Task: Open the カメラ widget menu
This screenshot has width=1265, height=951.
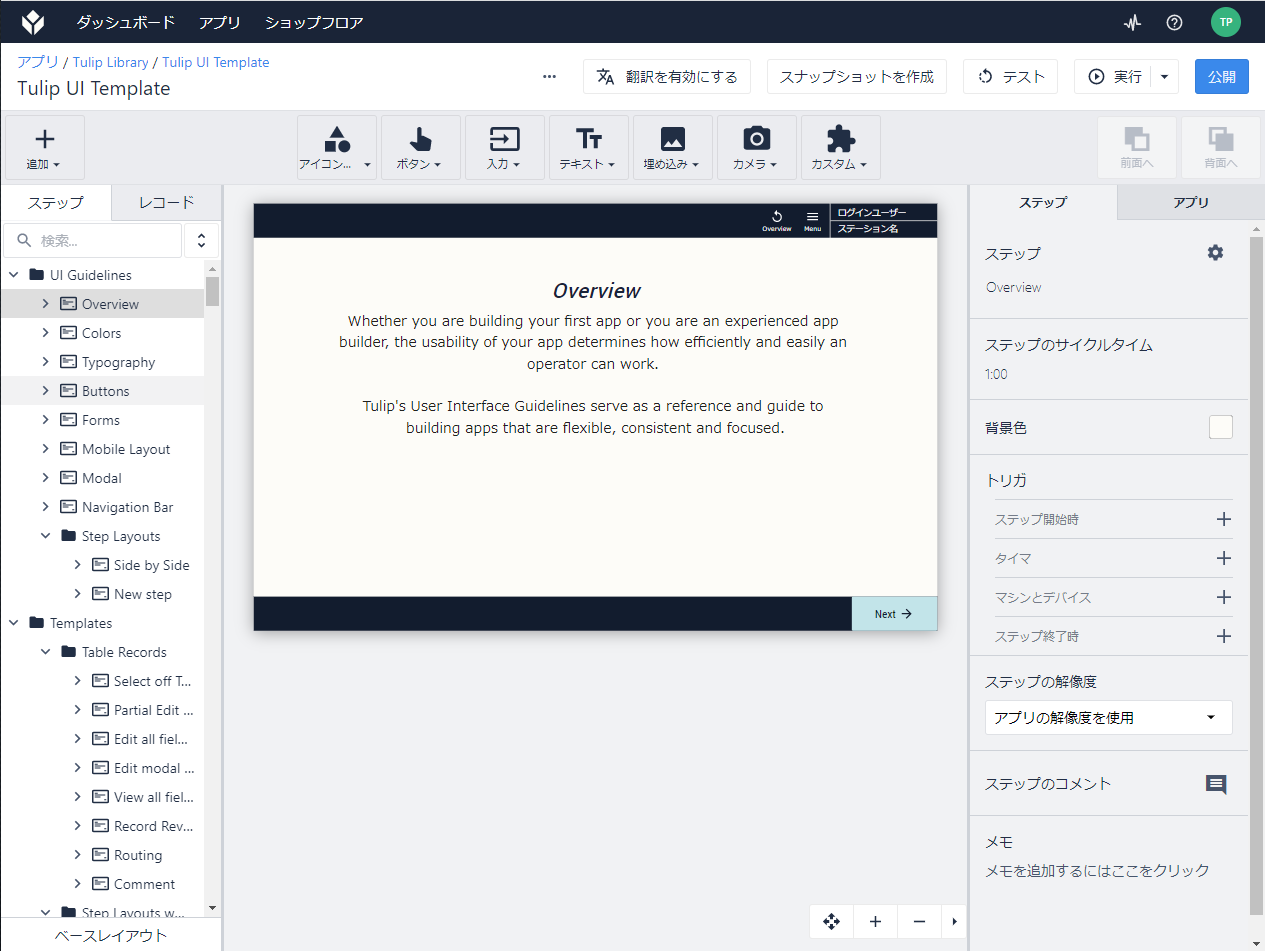Action: (x=757, y=148)
